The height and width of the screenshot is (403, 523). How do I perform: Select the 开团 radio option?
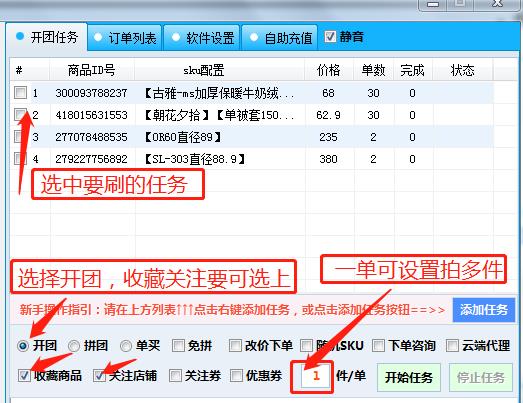(23, 346)
